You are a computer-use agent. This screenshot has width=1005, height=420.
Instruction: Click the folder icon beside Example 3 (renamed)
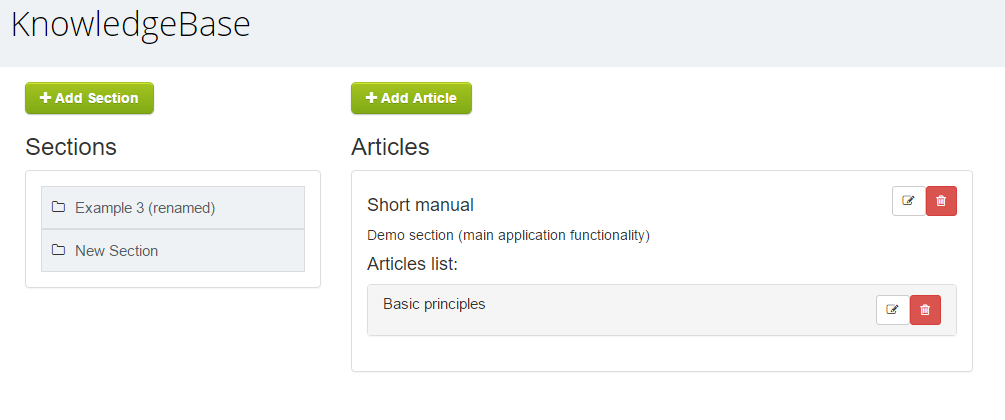[58, 207]
